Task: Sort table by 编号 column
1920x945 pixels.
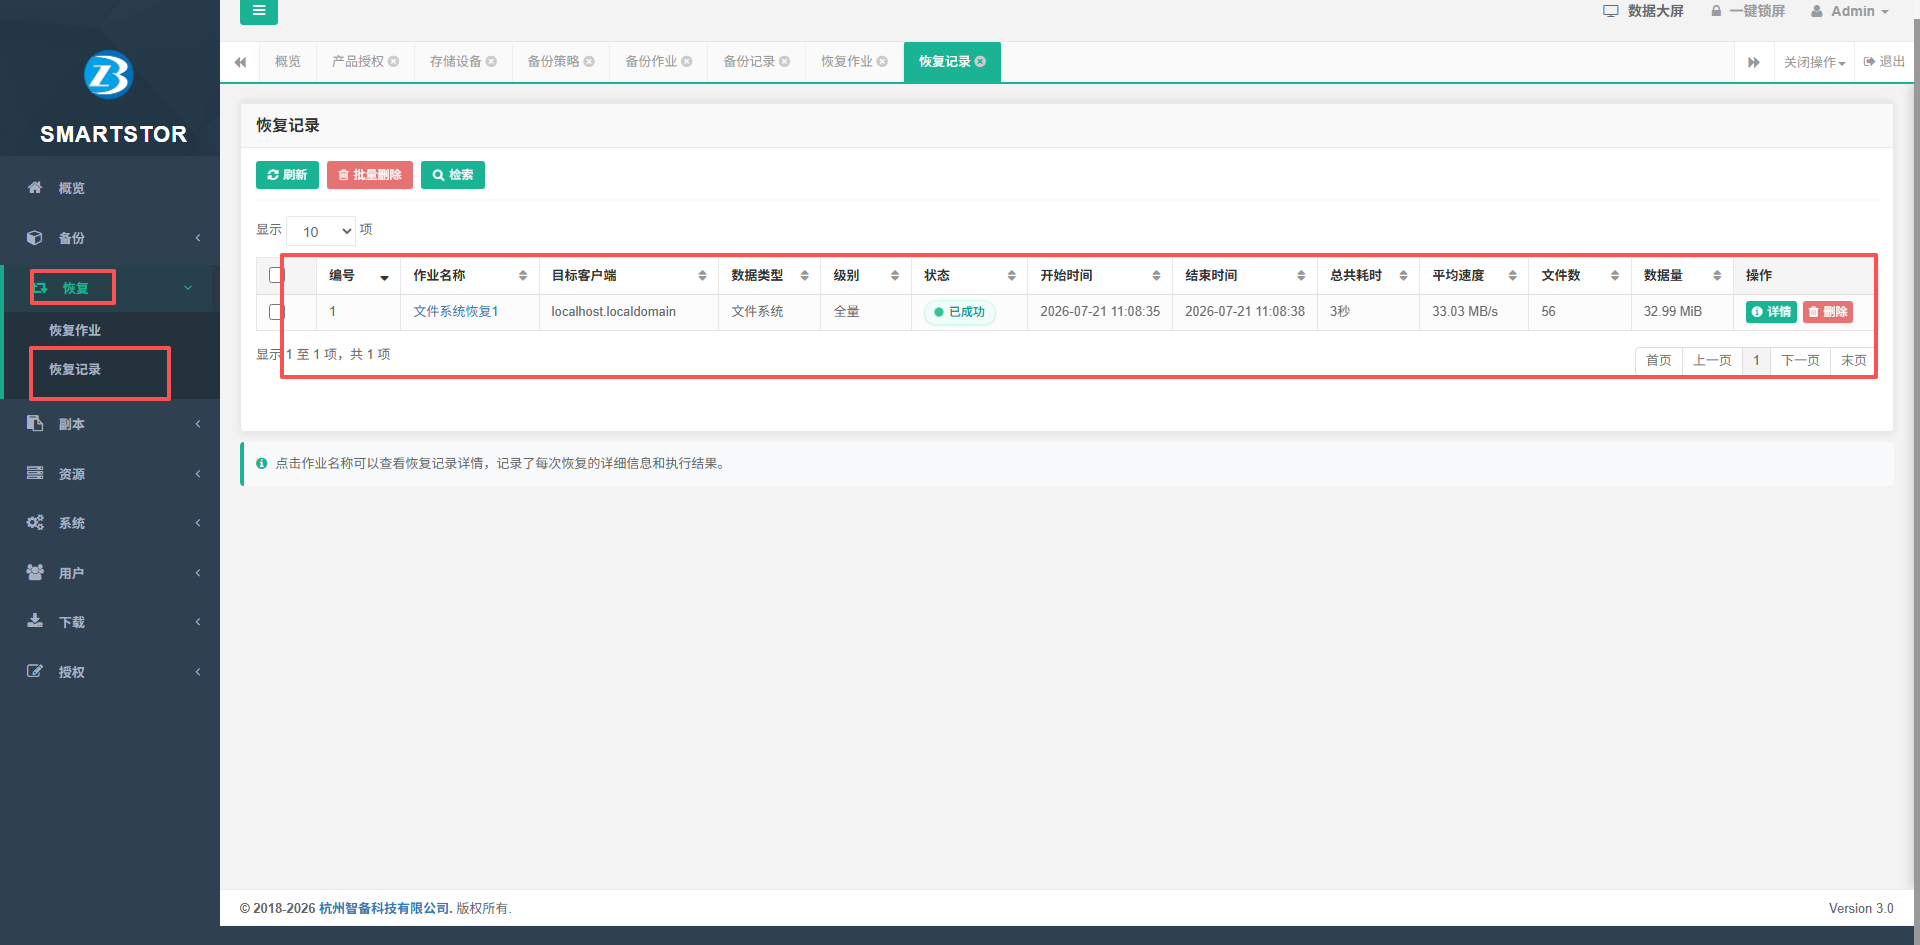Action: coord(359,276)
